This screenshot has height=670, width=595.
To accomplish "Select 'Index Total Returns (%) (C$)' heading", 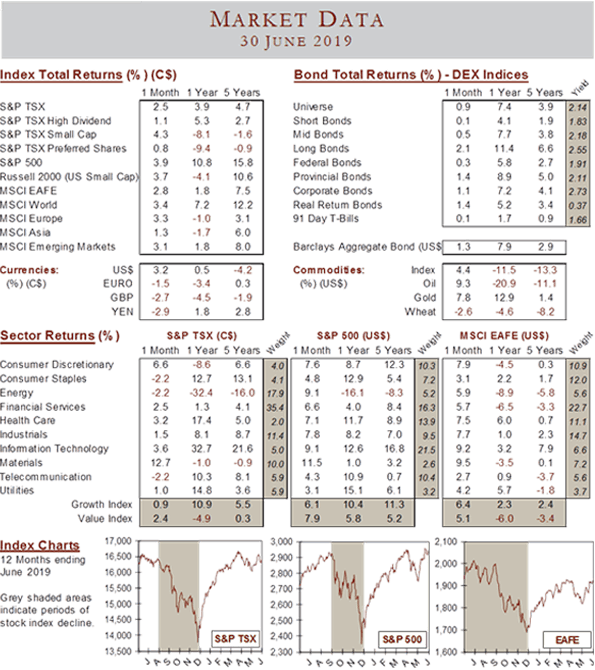I will pos(88,75).
